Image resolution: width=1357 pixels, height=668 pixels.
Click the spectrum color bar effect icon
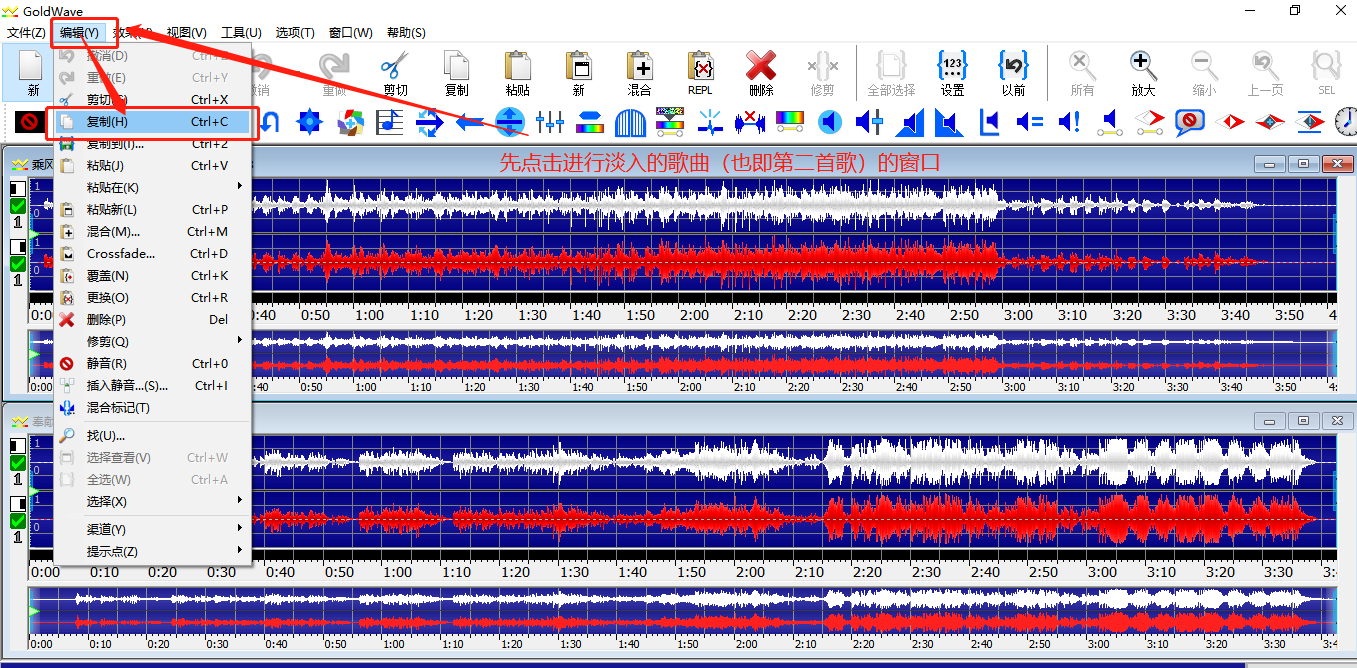point(790,123)
